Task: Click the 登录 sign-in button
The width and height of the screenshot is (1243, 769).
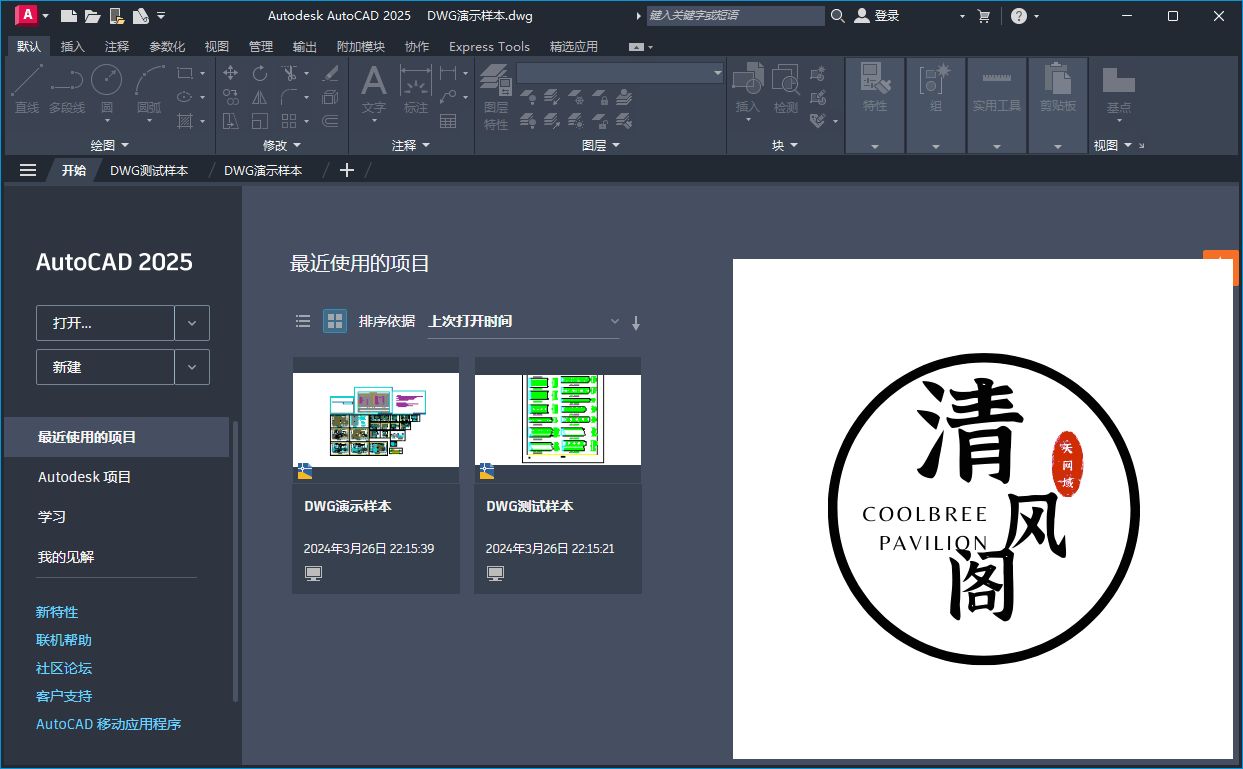Action: point(876,16)
